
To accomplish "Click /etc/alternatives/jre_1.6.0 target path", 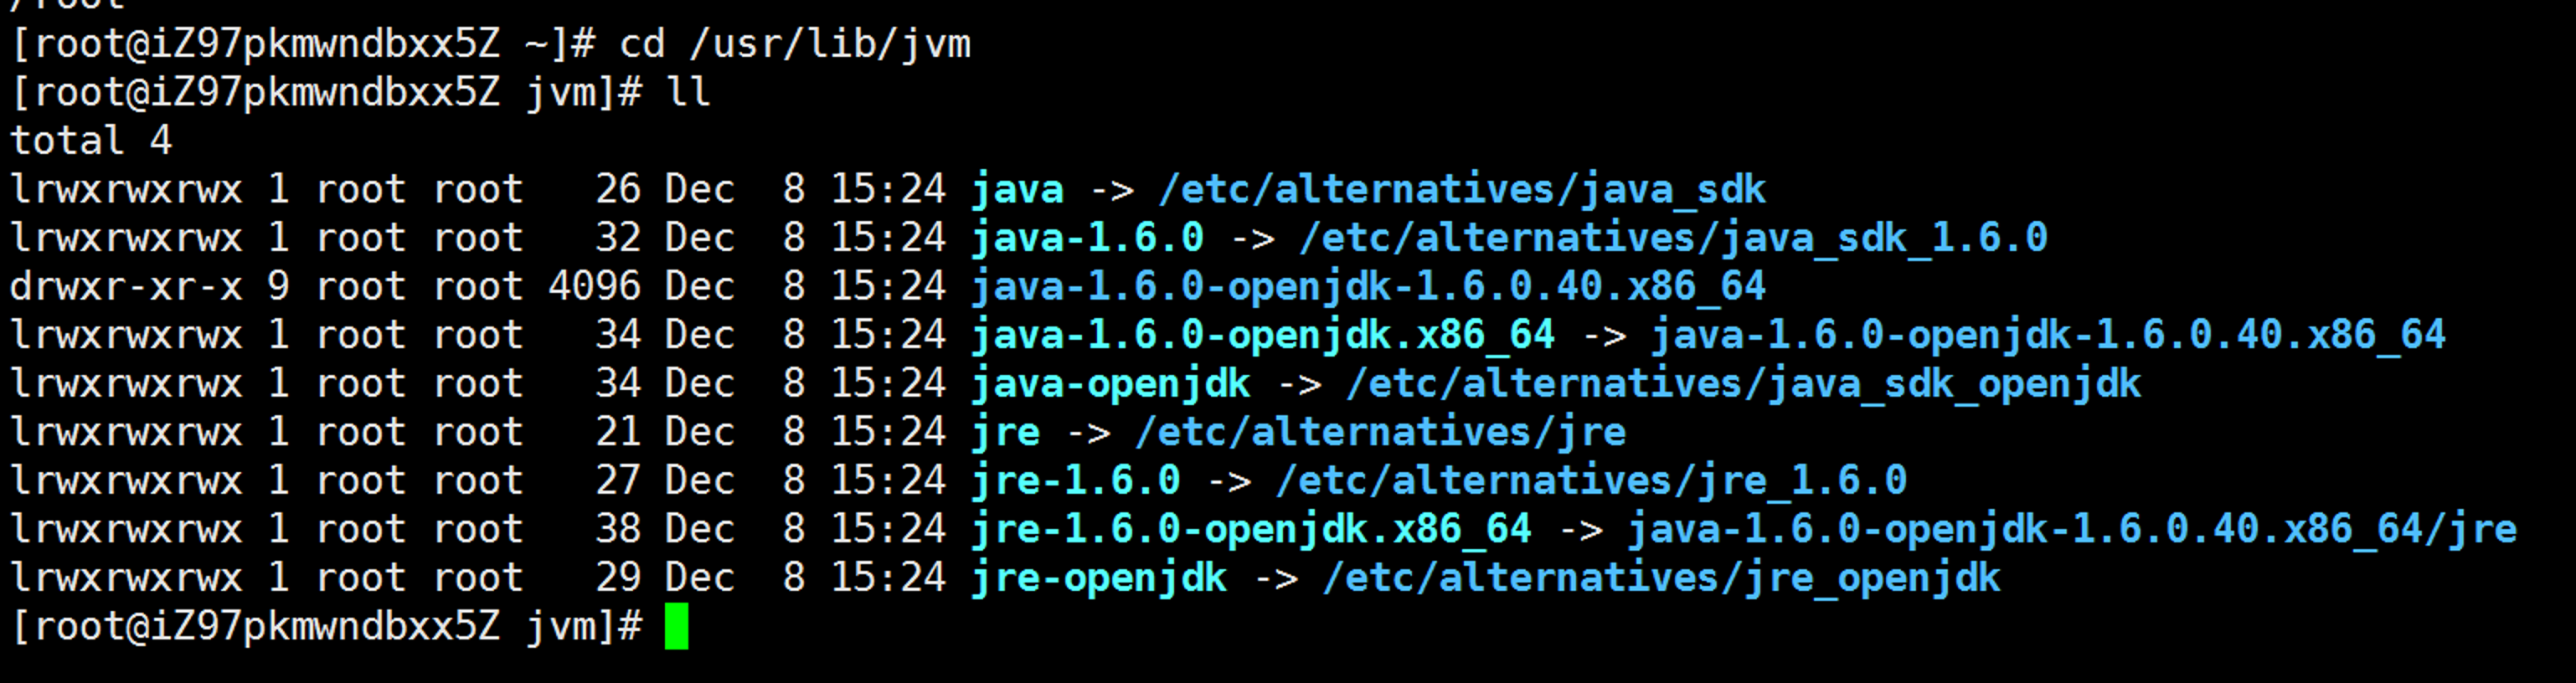I will 1591,481.
